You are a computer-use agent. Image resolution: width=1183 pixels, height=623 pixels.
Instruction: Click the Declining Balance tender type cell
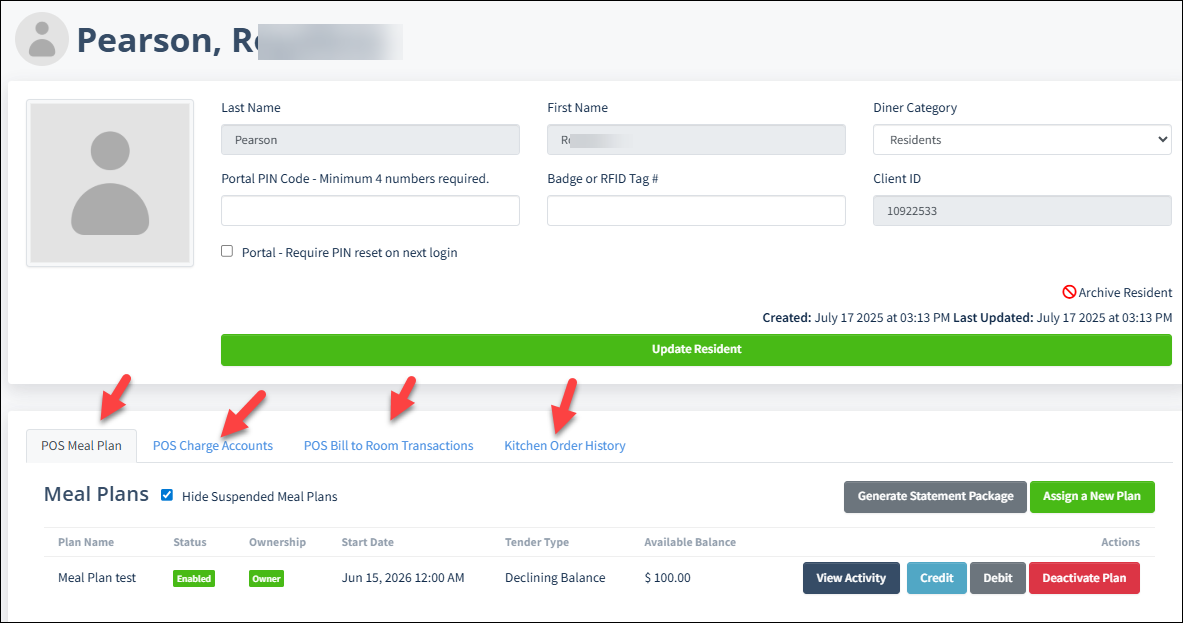555,578
